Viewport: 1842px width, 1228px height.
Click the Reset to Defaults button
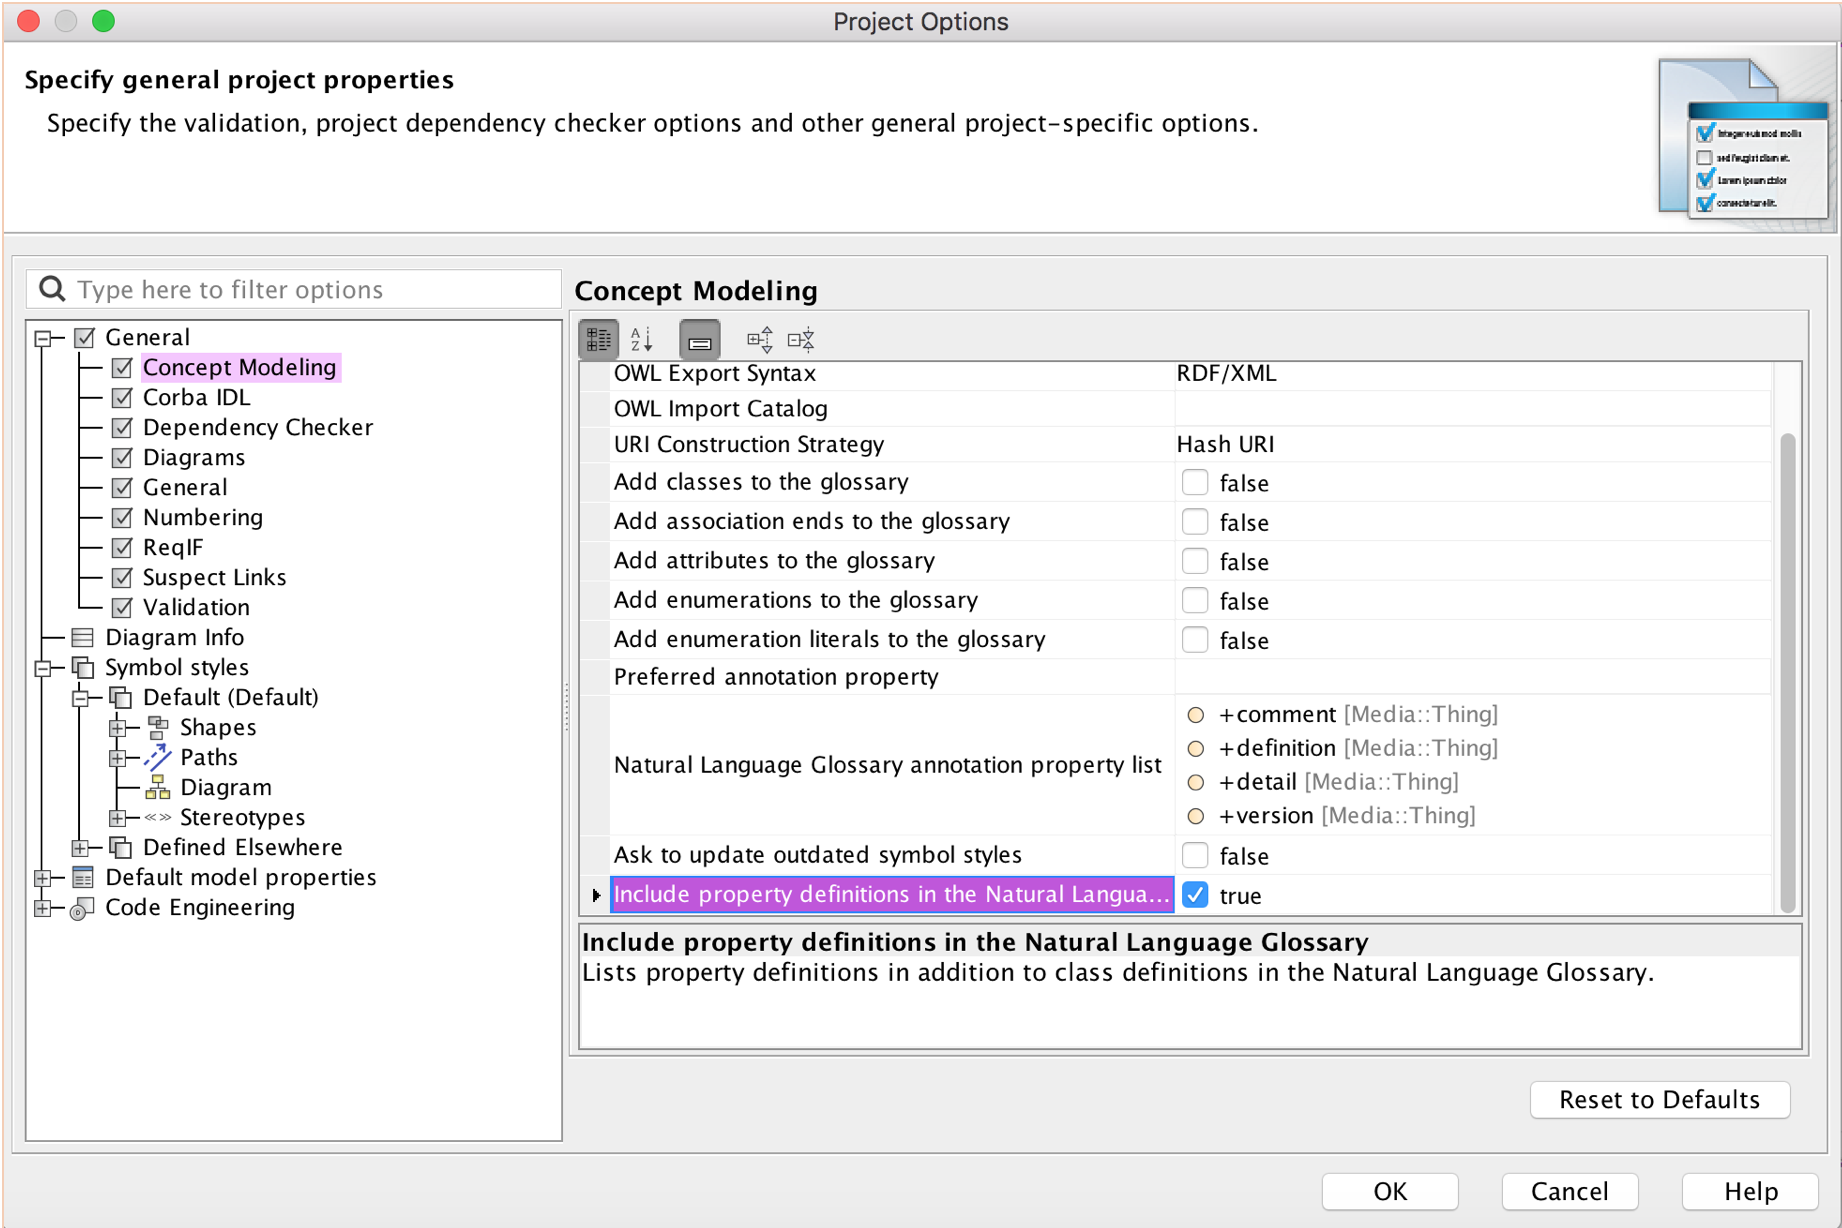1658,1099
